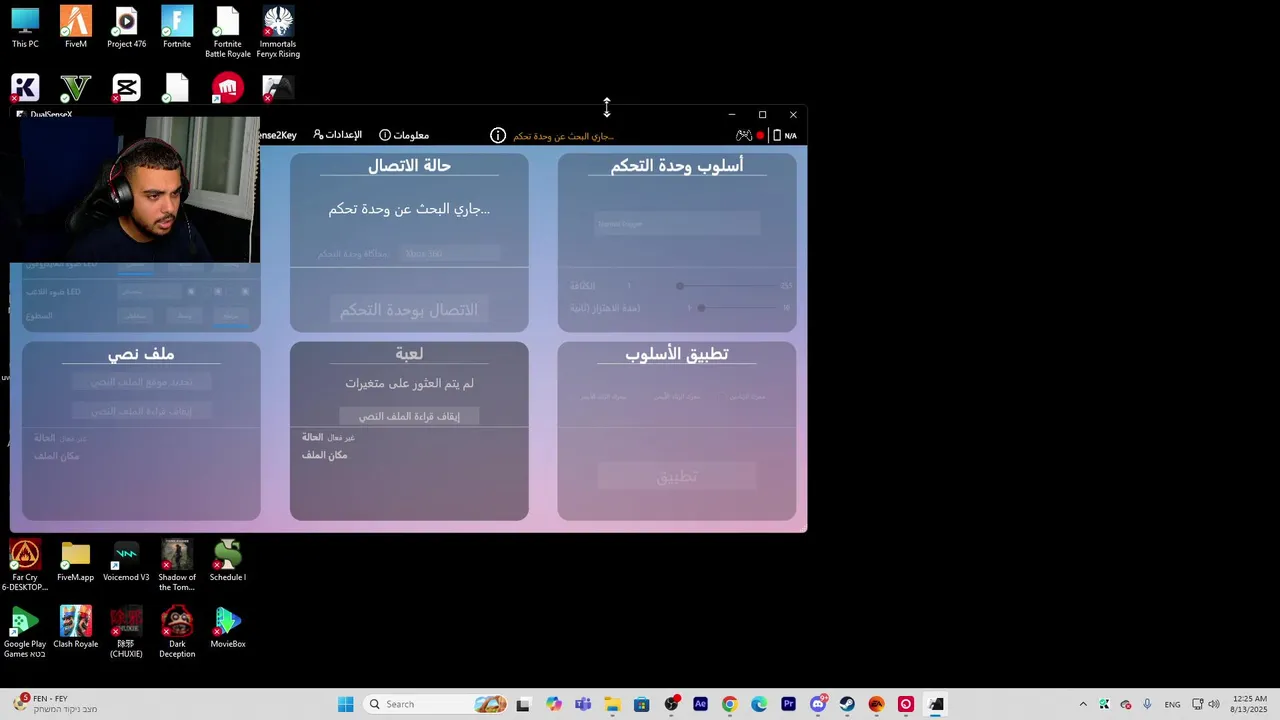
Task: Open MovieBox desktop shortcut
Action: coord(228,627)
